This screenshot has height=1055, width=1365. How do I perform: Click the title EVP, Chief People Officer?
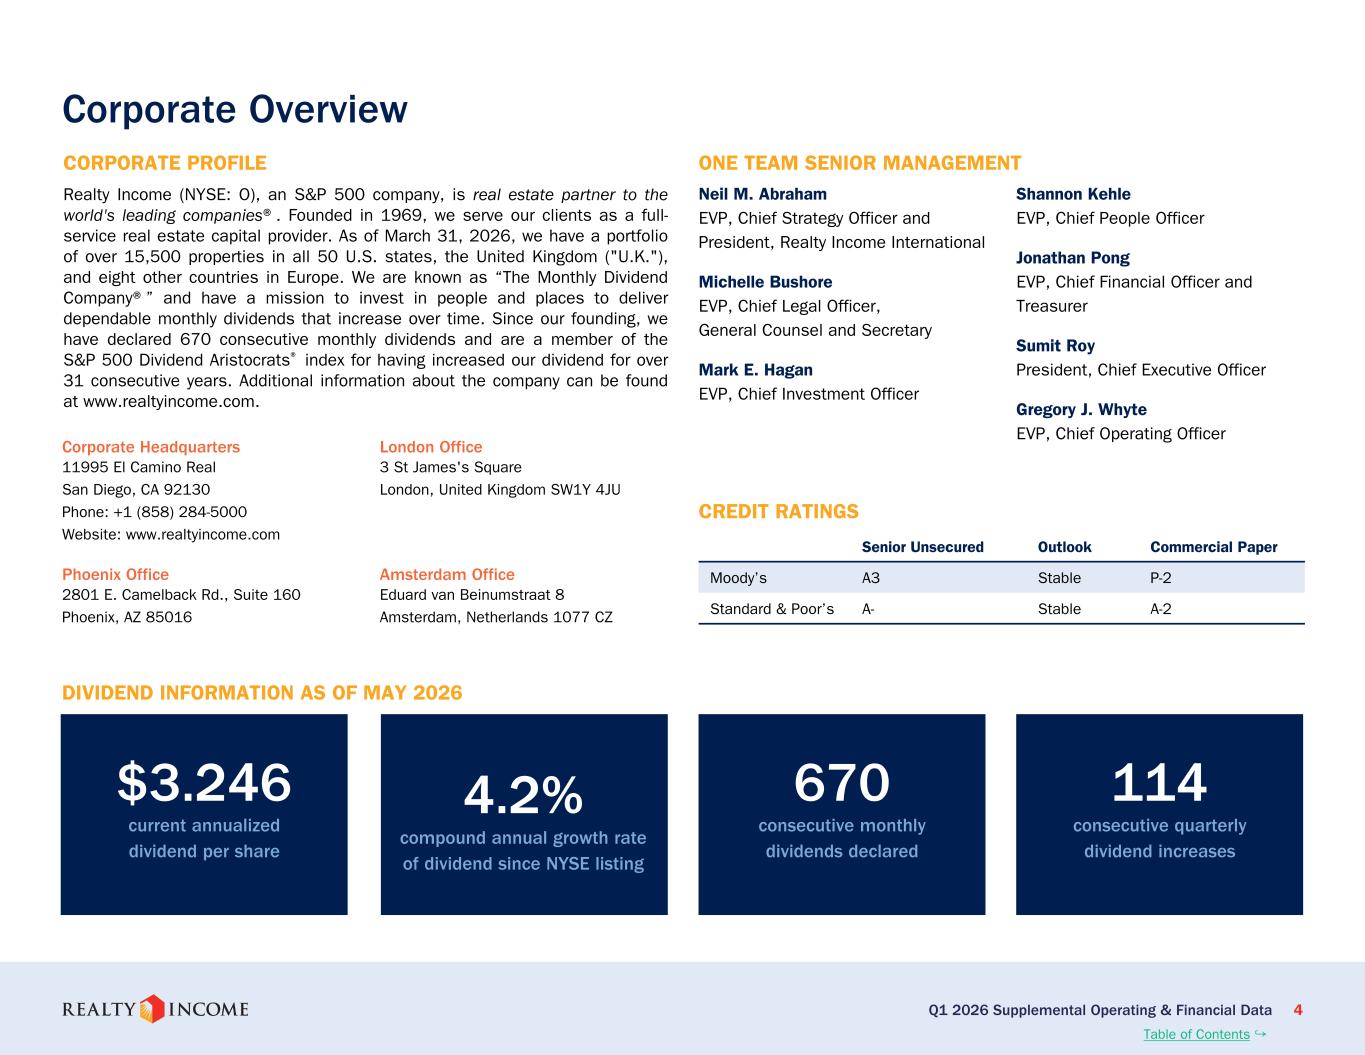tap(1110, 218)
